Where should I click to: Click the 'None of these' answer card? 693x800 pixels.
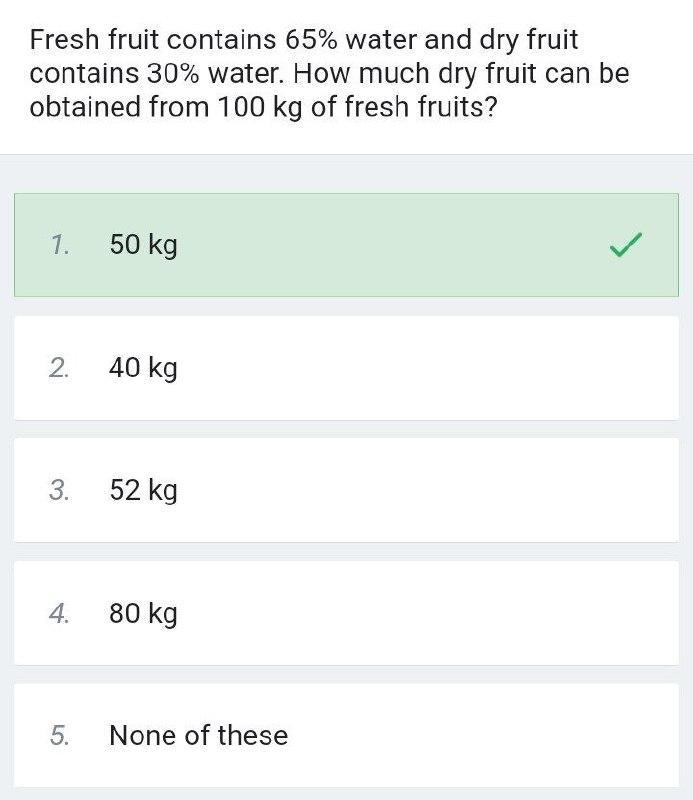pos(346,735)
